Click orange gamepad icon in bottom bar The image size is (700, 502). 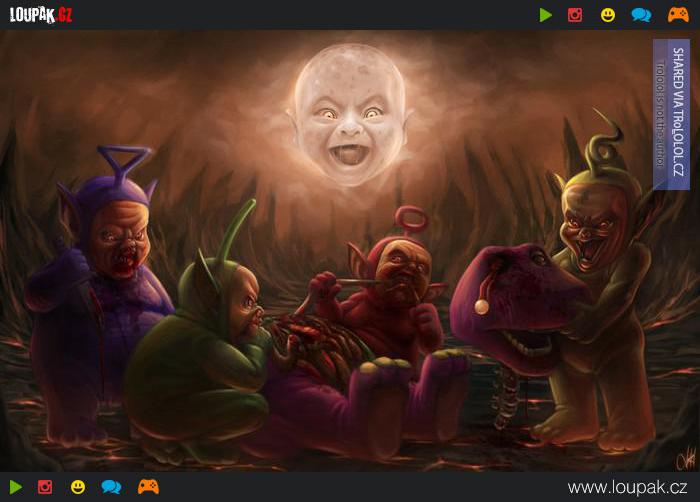(148, 486)
